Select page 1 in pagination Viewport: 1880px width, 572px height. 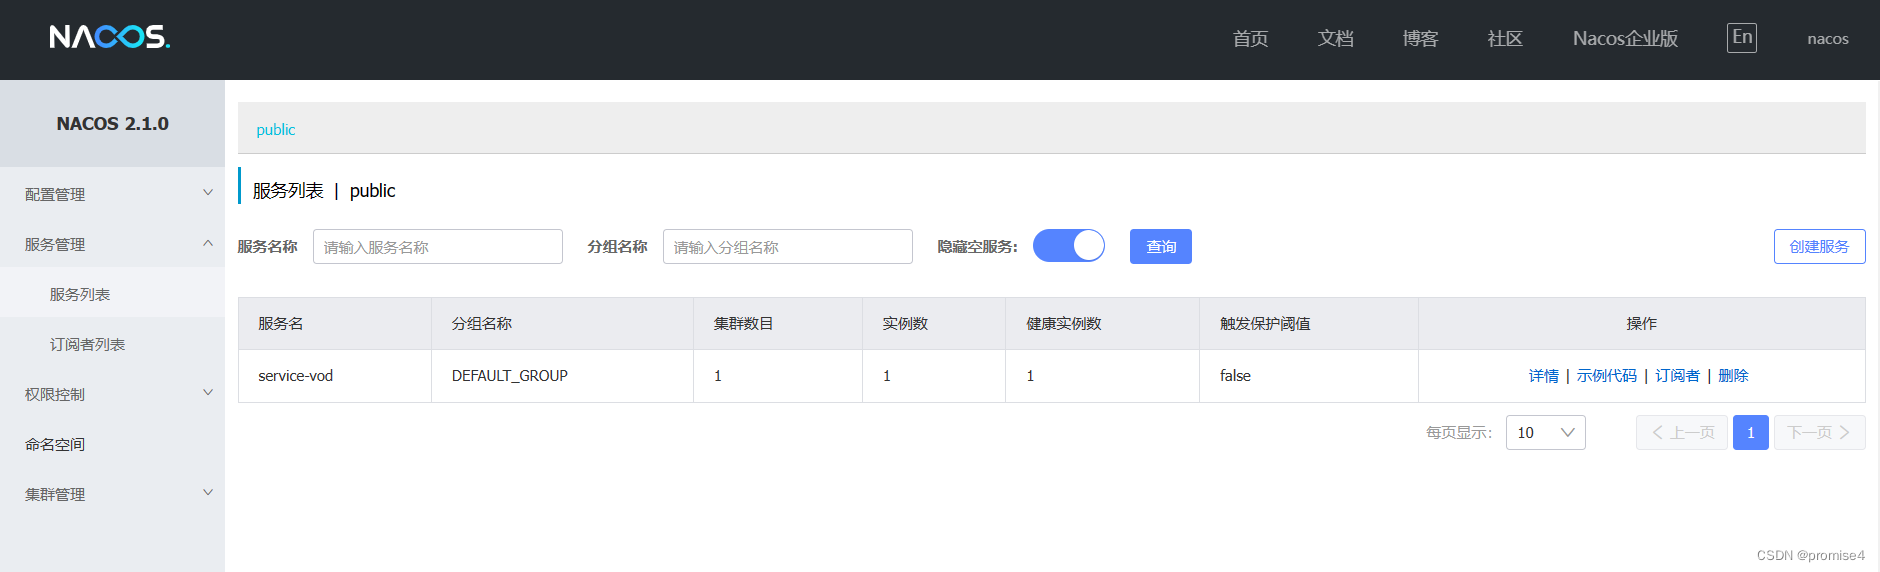click(1751, 432)
